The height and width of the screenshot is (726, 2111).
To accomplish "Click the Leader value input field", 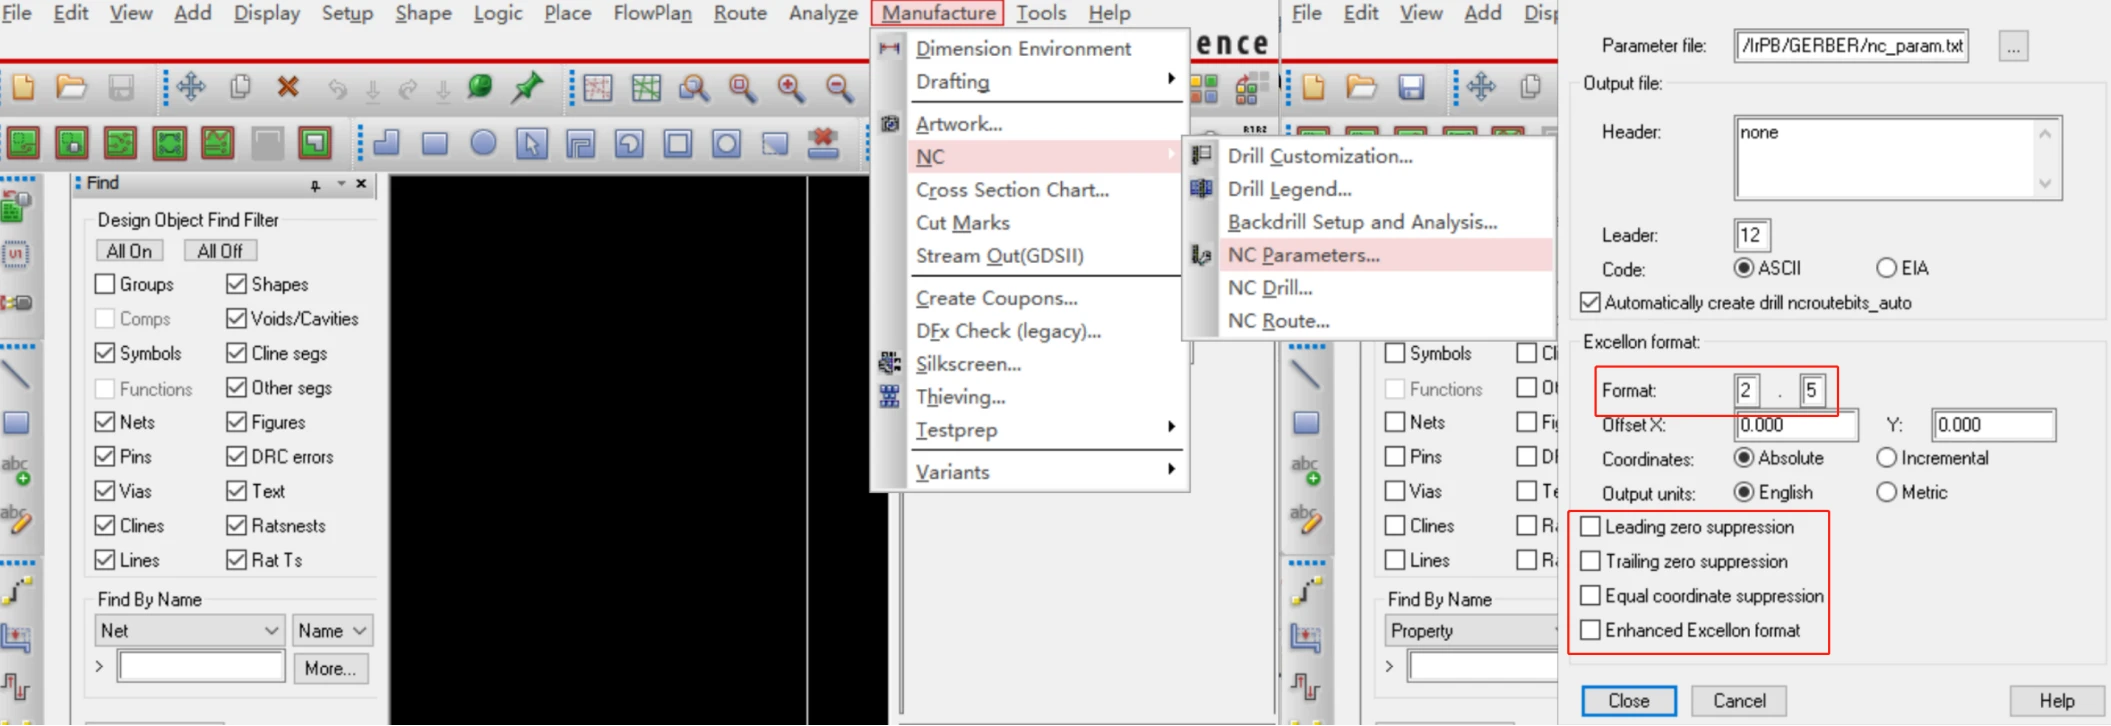I will click(x=1751, y=235).
